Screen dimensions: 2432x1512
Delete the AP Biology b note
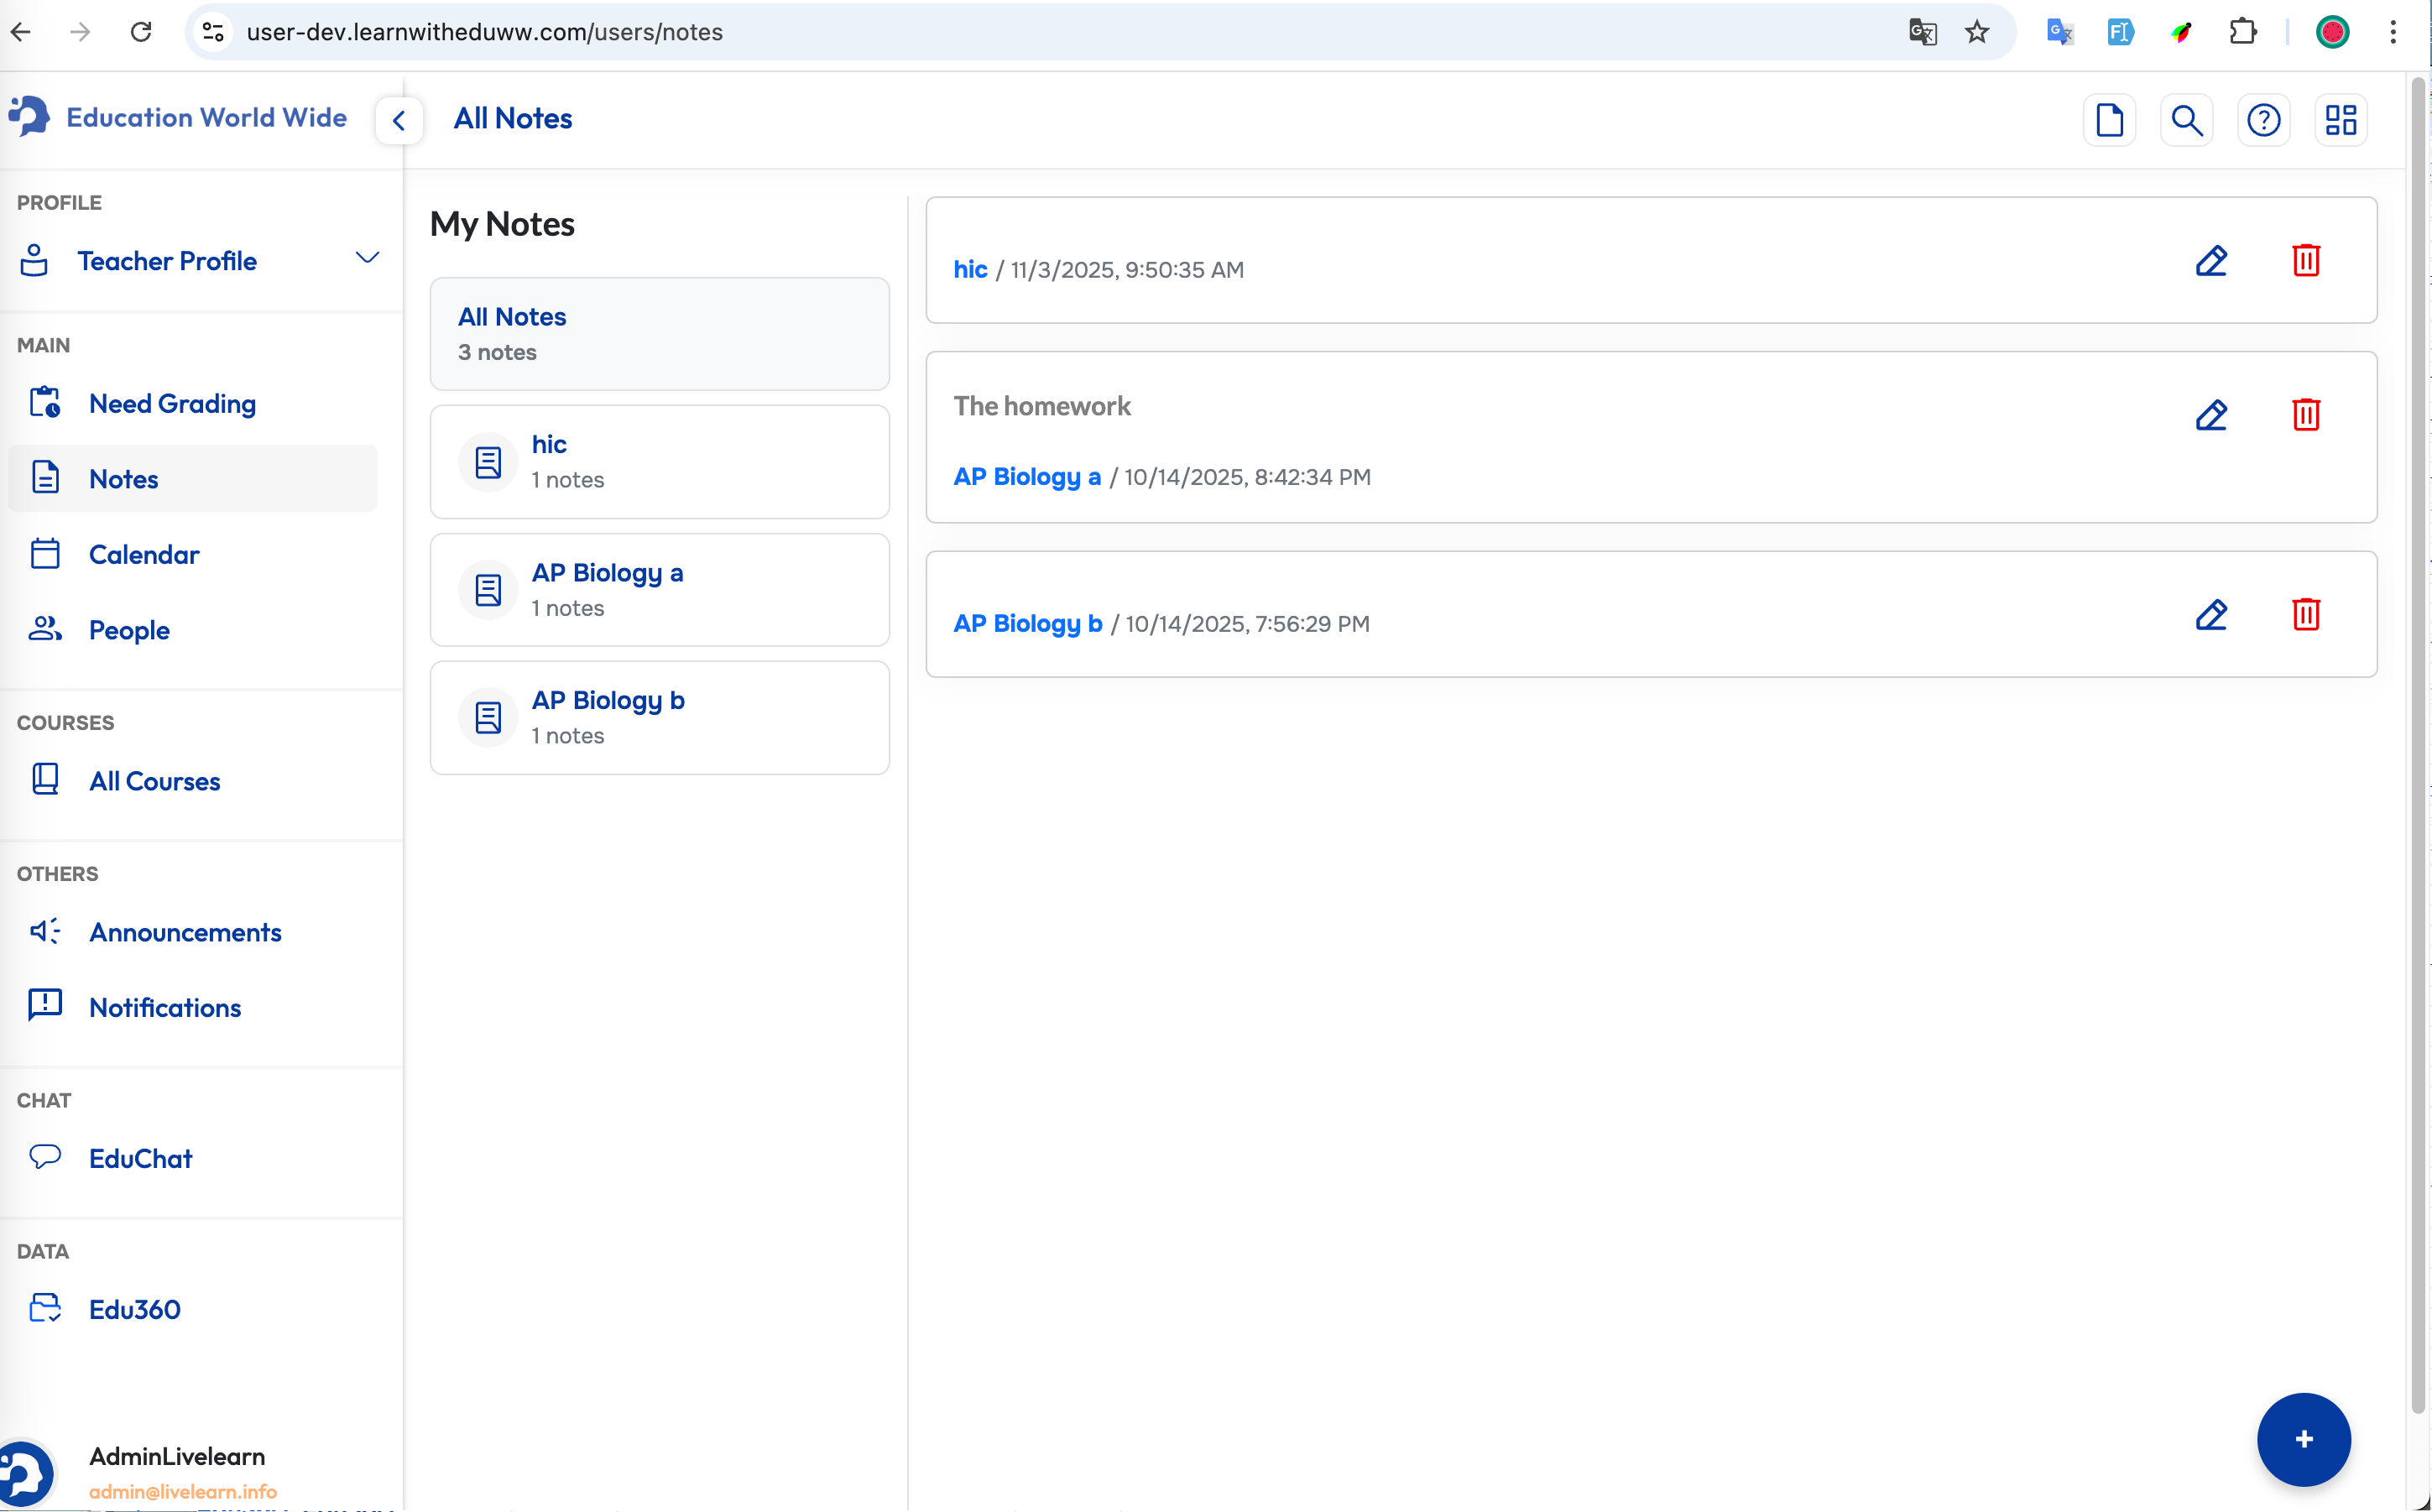(x=2305, y=614)
